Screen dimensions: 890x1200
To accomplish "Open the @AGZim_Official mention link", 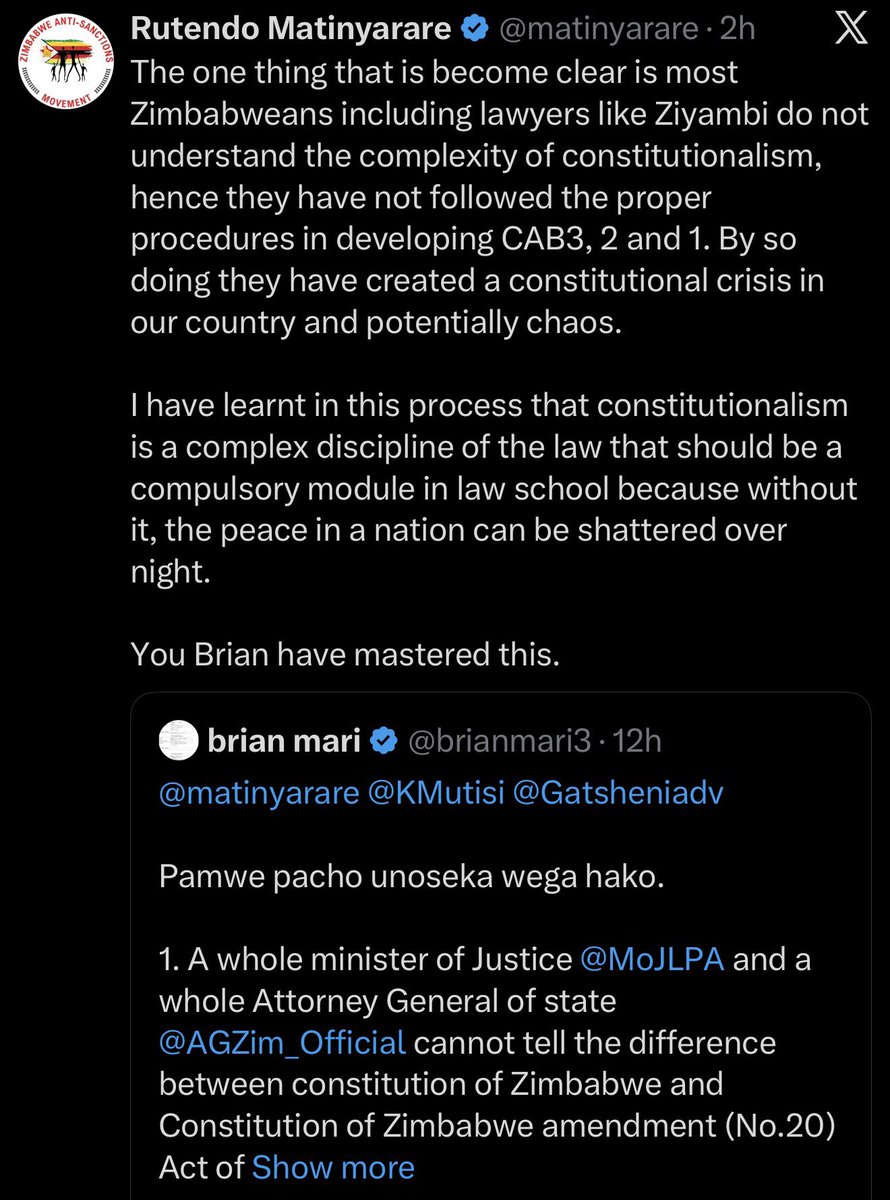I will pos(282,1042).
